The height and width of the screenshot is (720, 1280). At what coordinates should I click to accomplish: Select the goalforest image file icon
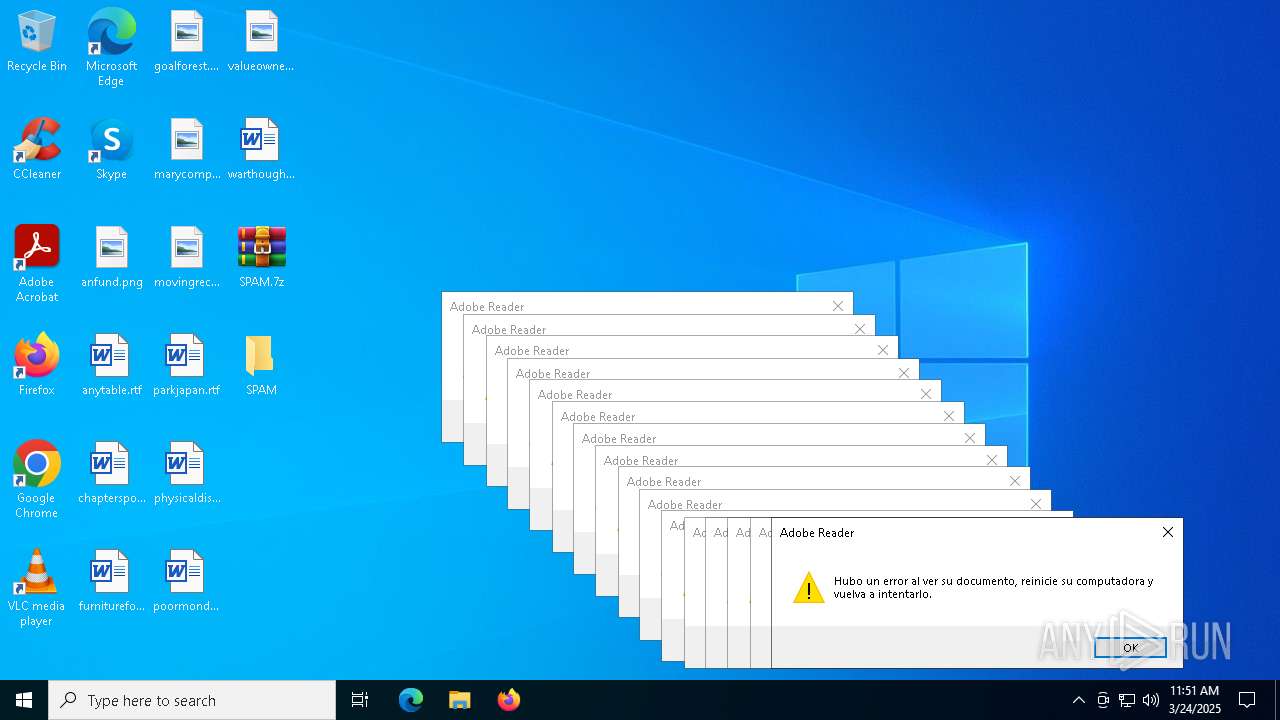(x=186, y=42)
